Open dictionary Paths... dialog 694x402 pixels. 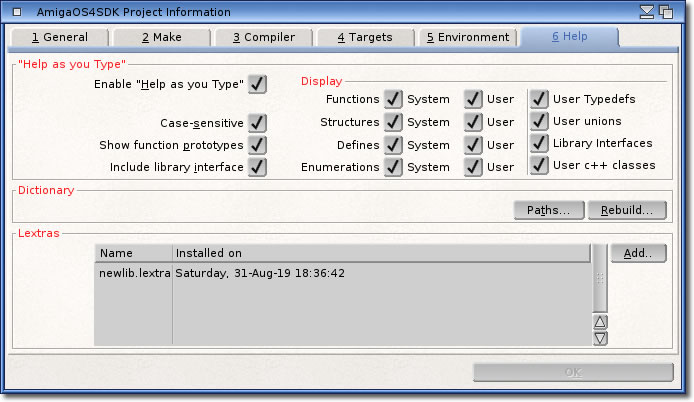(548, 210)
